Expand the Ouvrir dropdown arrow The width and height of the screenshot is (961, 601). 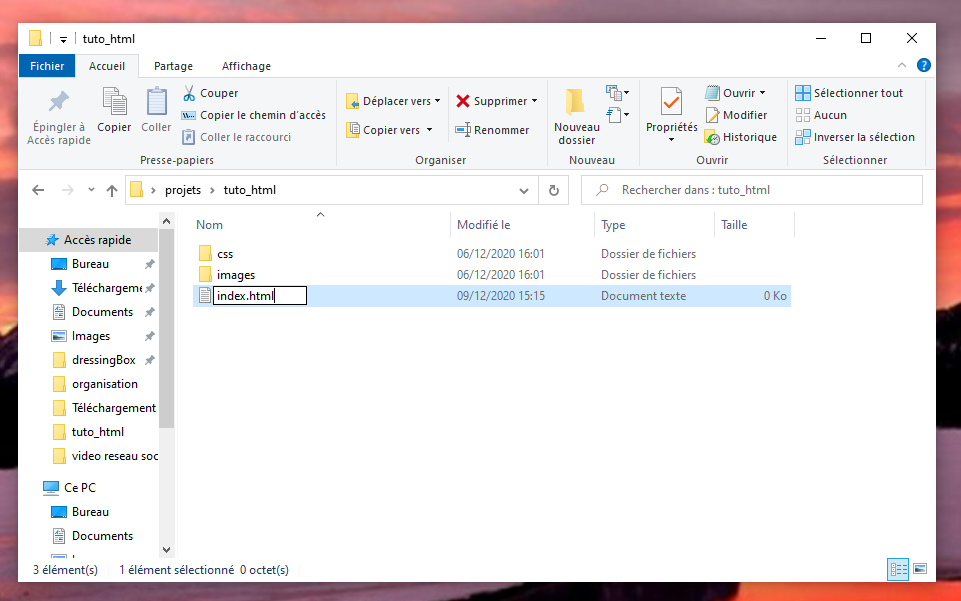click(762, 93)
